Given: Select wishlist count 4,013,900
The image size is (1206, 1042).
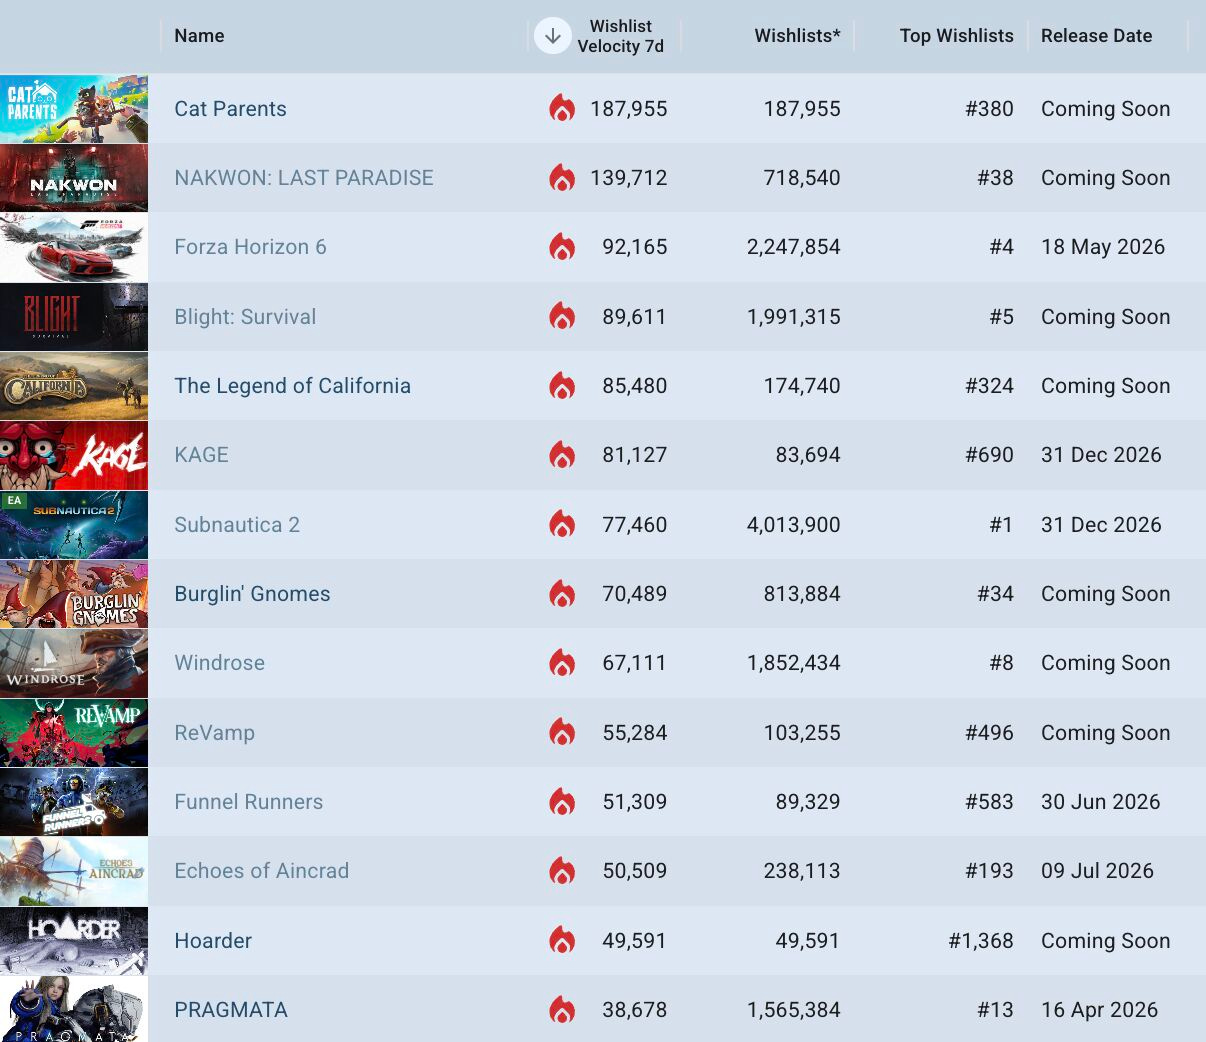Looking at the screenshot, I should (x=793, y=525).
